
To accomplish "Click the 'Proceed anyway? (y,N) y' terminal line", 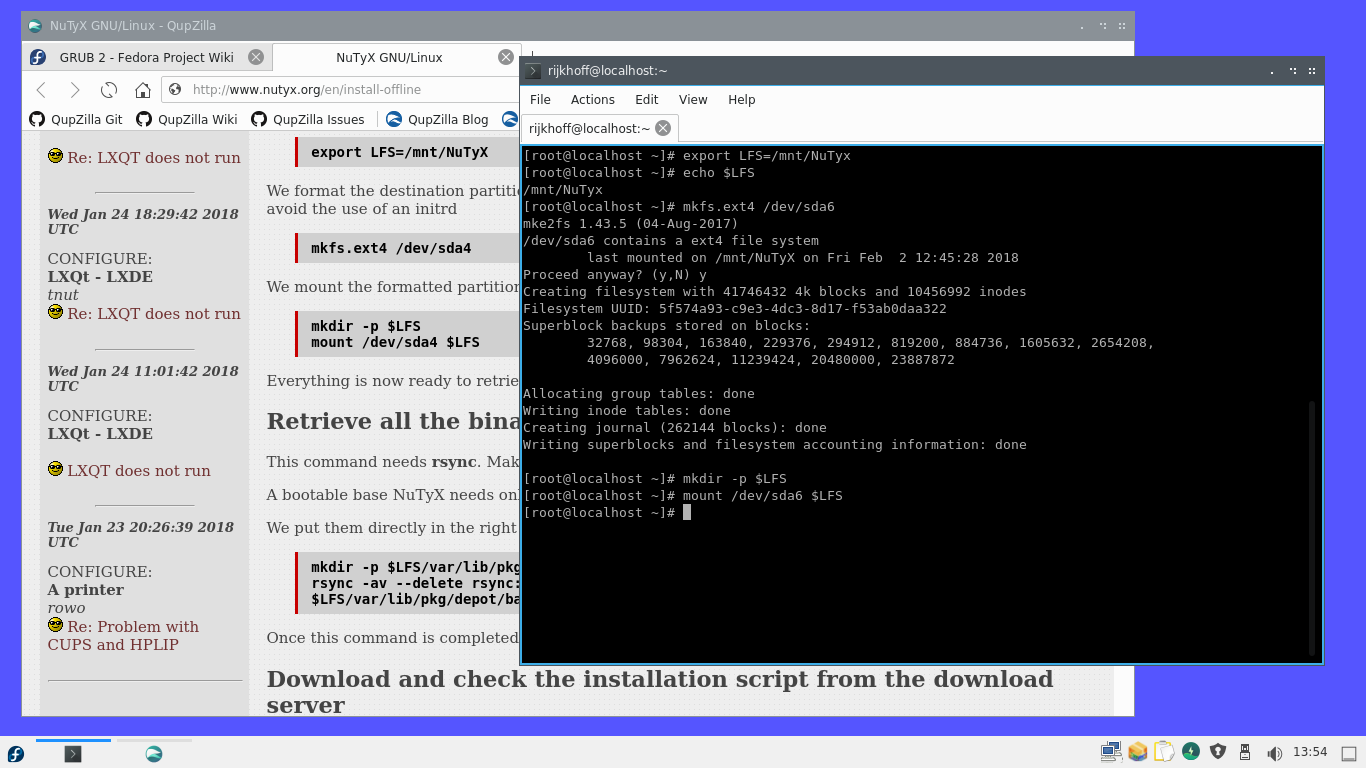I will [x=615, y=274].
